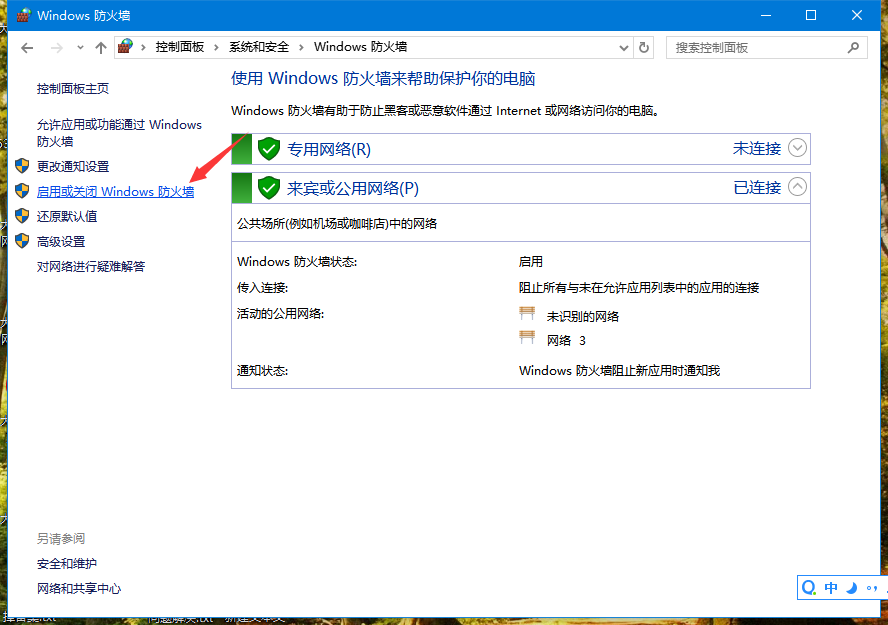Screen dimensions: 888x625
Task: Open 启用或关闭 Windows 防火墙 link
Action: [x=115, y=192]
